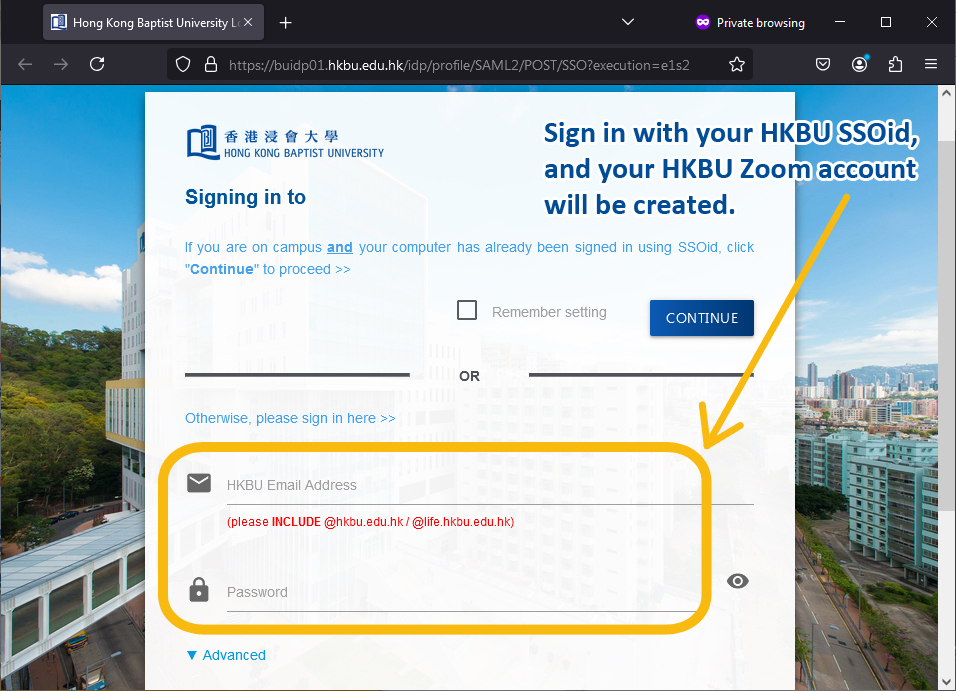Expand the Advanced options section
Image resolution: width=956 pixels, height=691 pixels.
(226, 655)
